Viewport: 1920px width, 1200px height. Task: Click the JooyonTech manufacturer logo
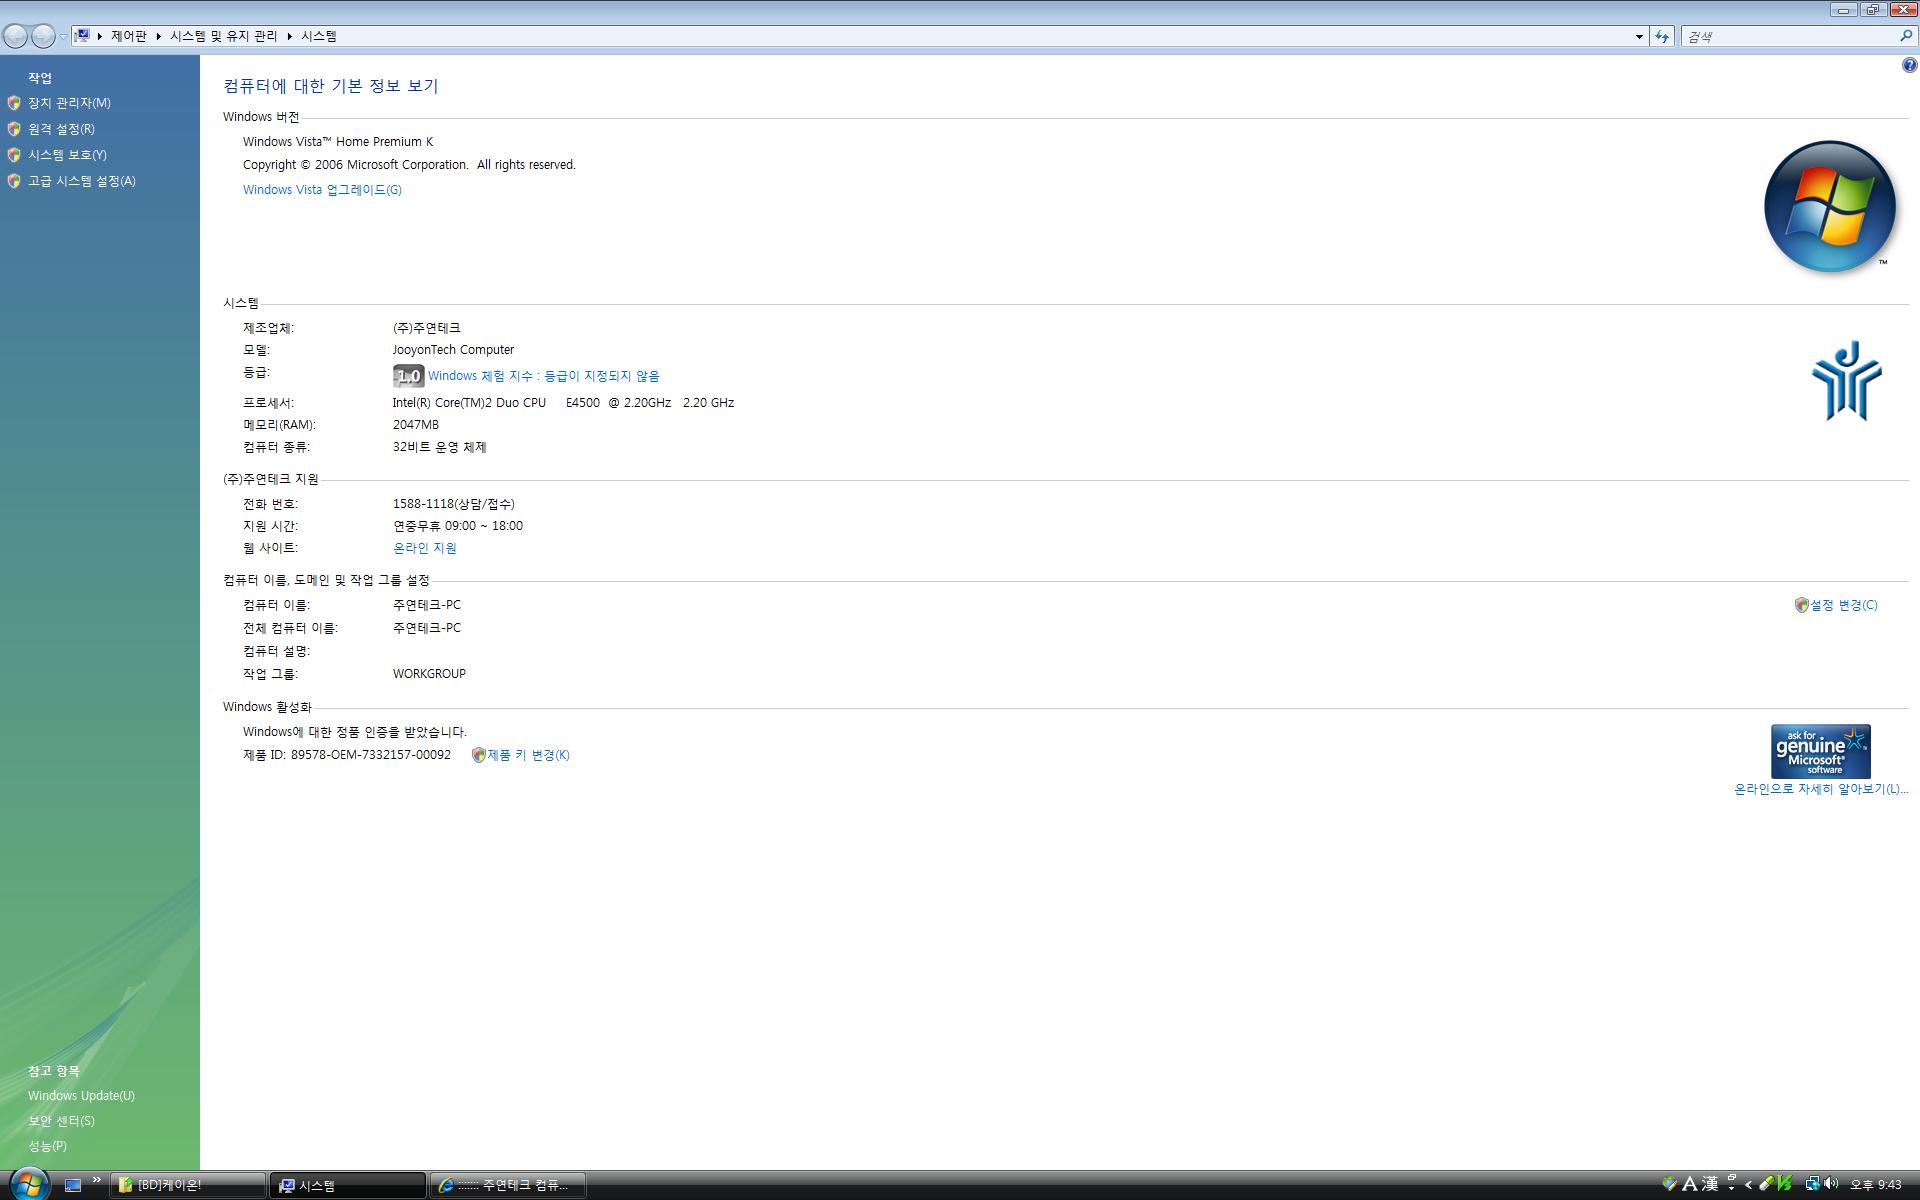[x=1846, y=381]
